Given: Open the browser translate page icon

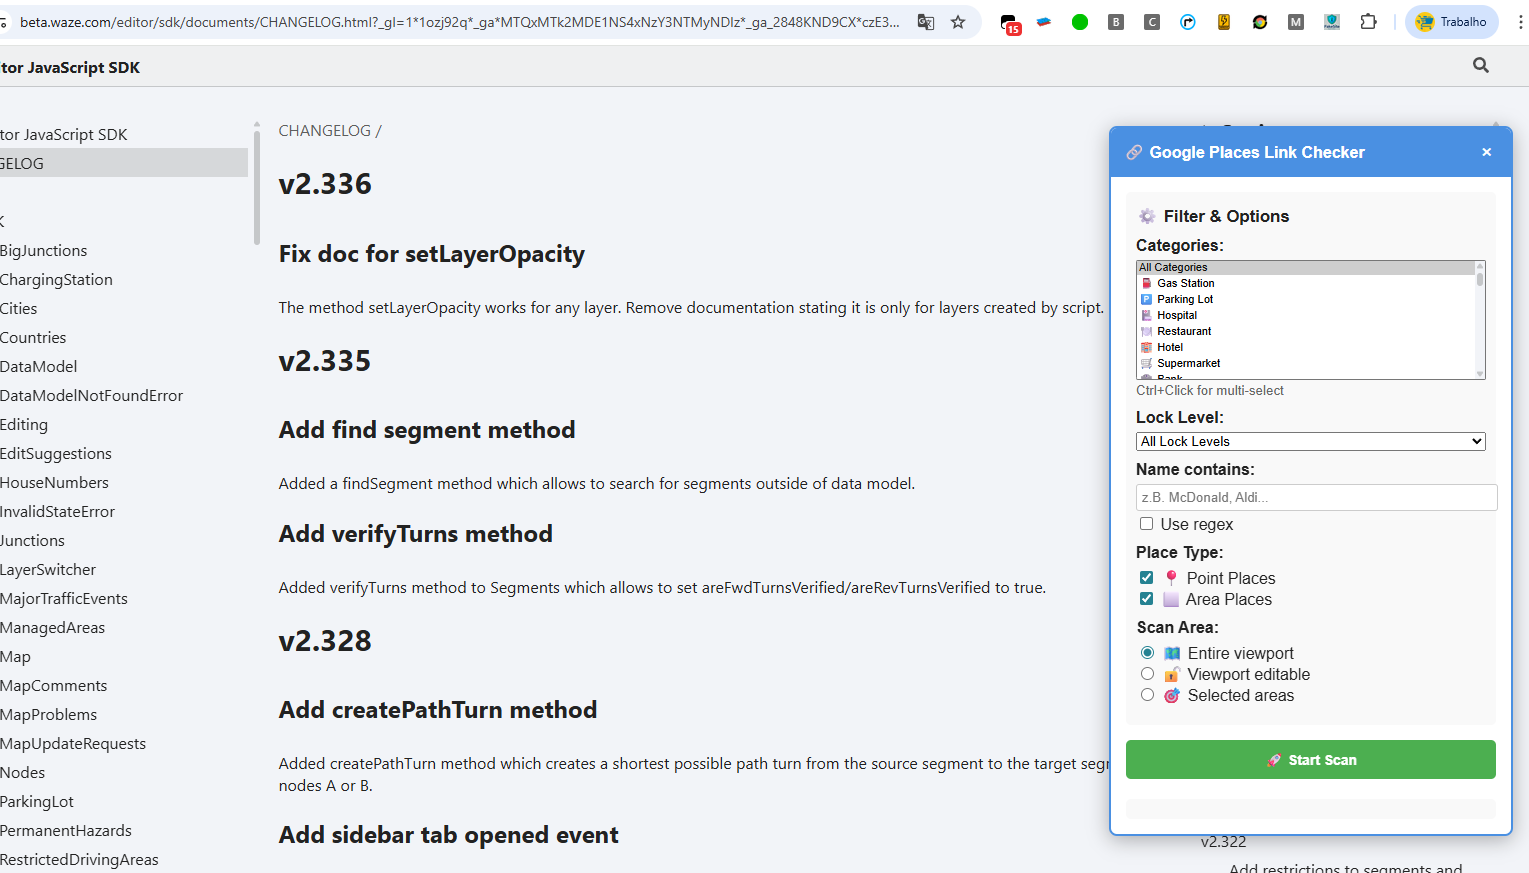Looking at the screenshot, I should [x=926, y=22].
